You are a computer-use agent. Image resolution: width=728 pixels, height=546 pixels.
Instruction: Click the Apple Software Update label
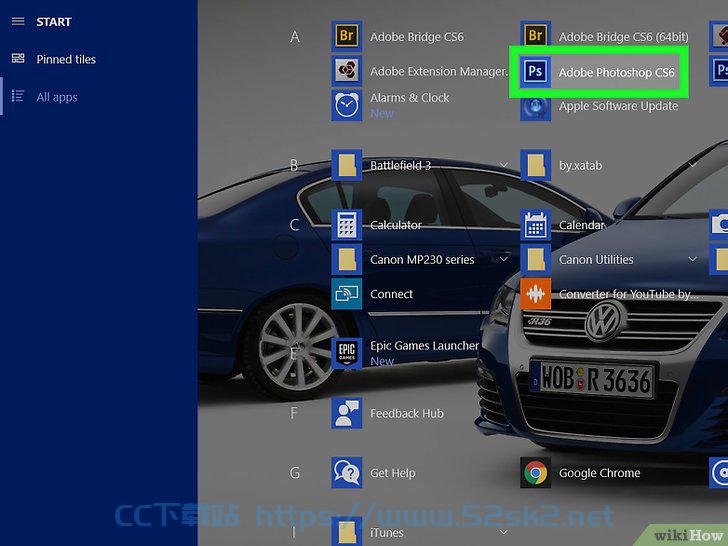[x=618, y=106]
